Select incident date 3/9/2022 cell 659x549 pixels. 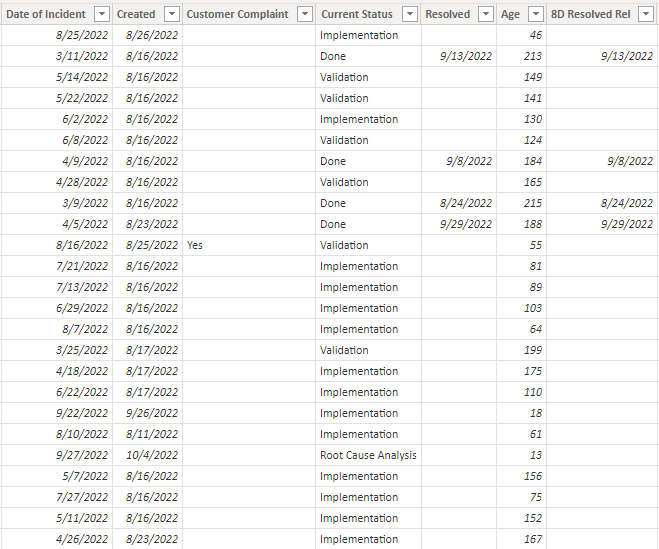tap(57, 203)
